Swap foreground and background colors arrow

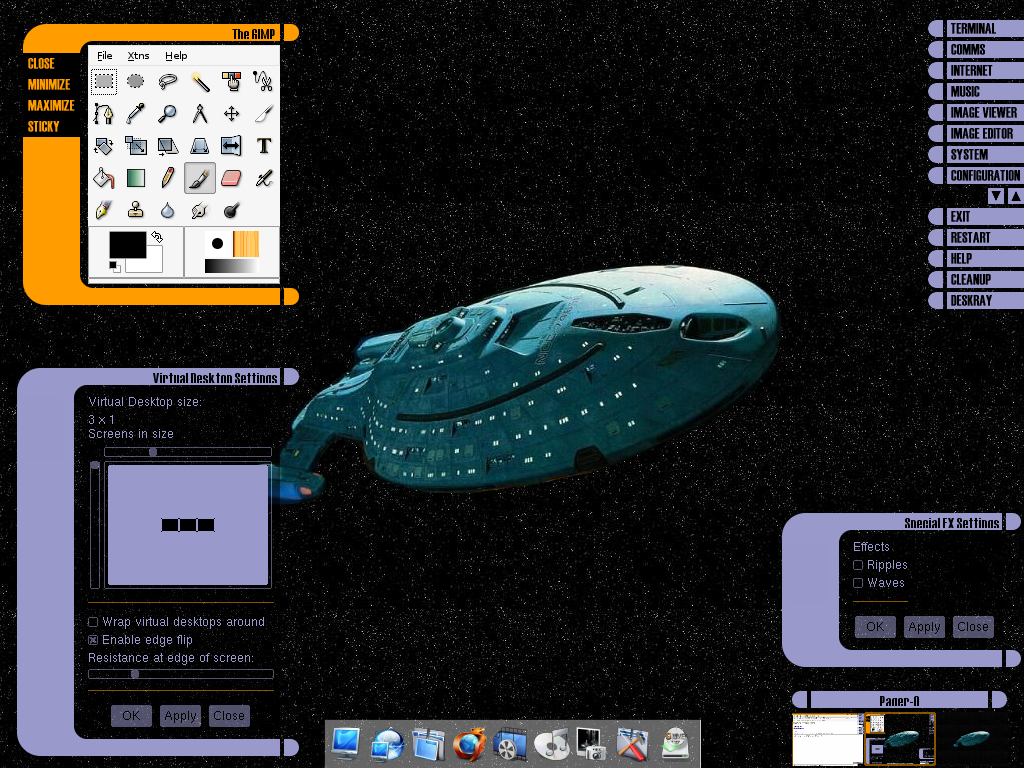pos(157,238)
